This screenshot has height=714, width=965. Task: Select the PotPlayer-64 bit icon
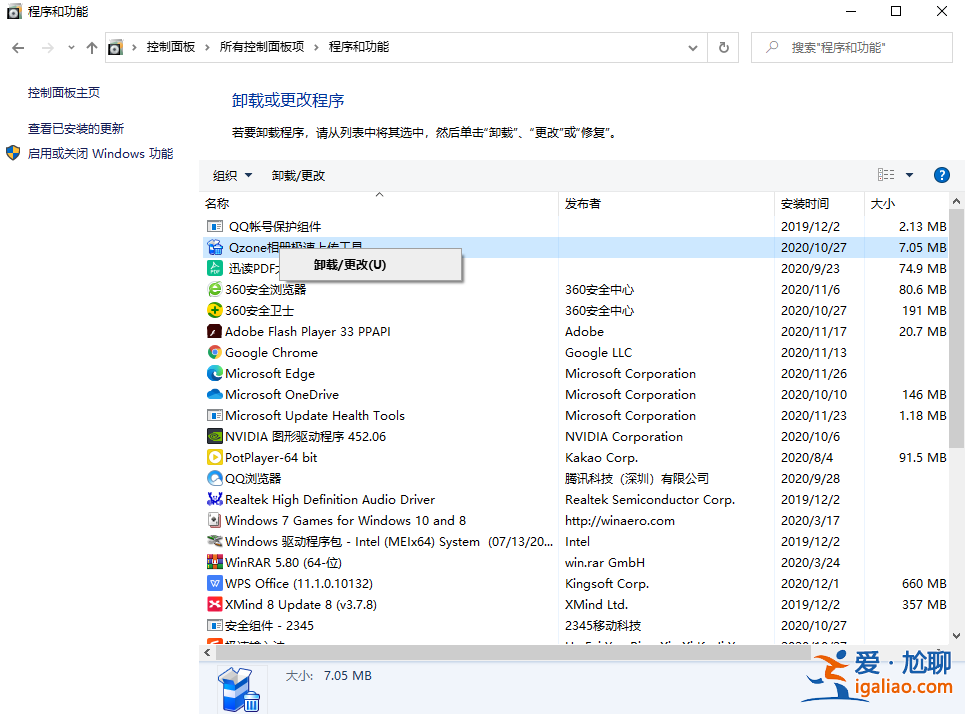click(x=213, y=457)
